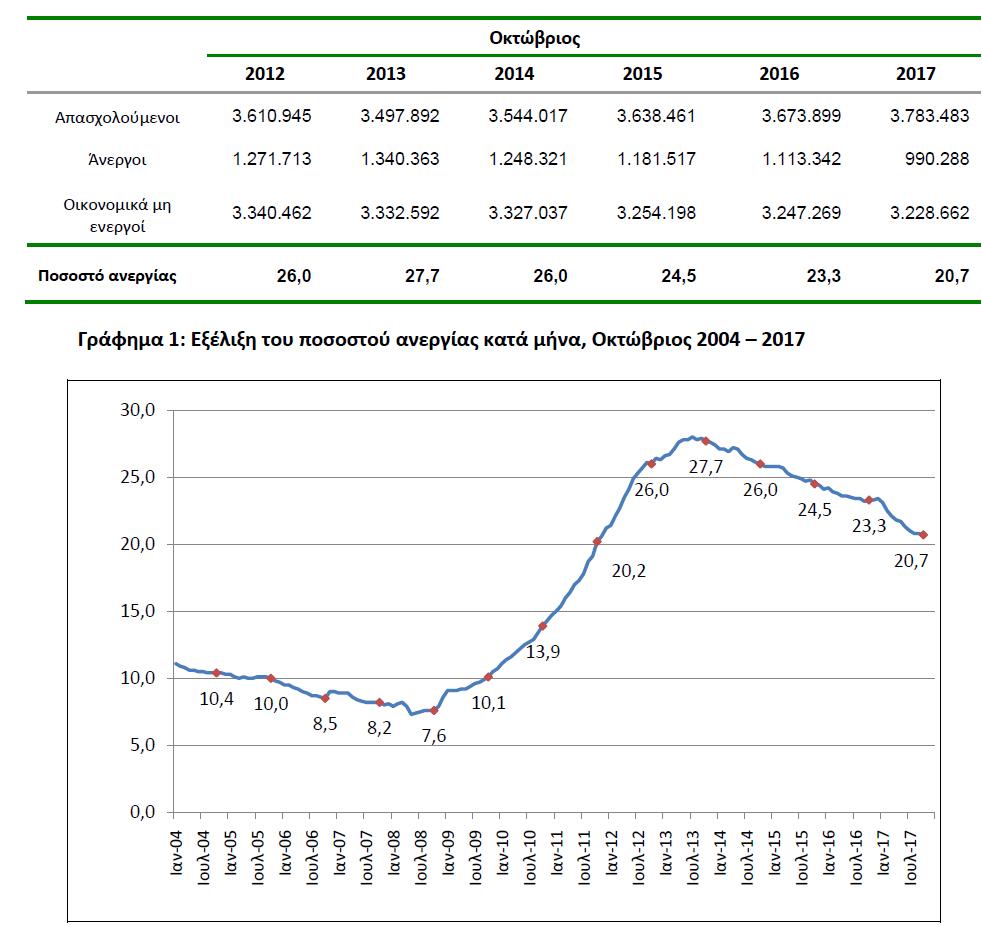Image resolution: width=982 pixels, height=926 pixels.
Task: Click the 'Απασχολούμενοι' row label
Action: point(118,118)
